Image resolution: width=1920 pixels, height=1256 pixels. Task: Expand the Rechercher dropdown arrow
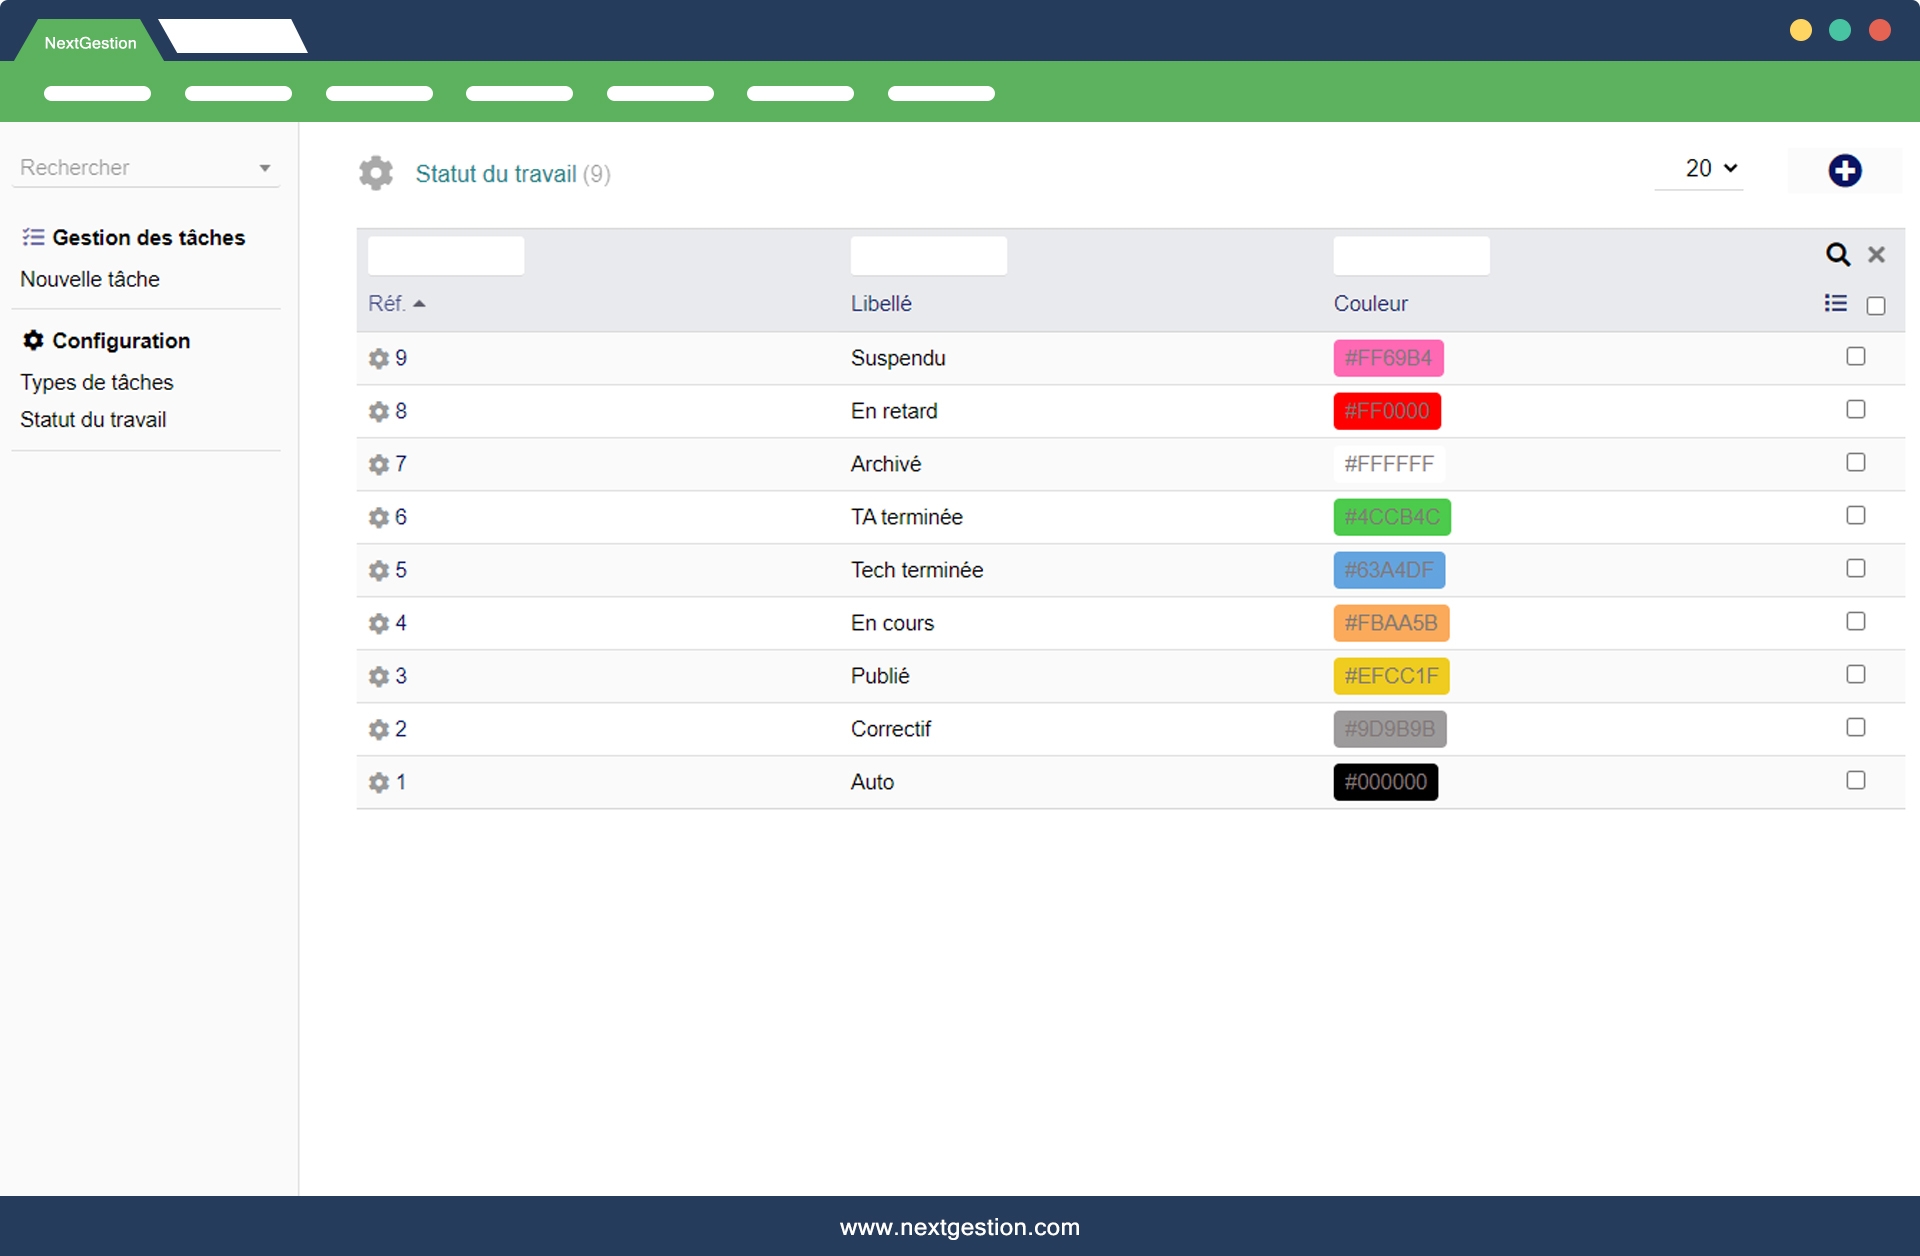point(265,168)
